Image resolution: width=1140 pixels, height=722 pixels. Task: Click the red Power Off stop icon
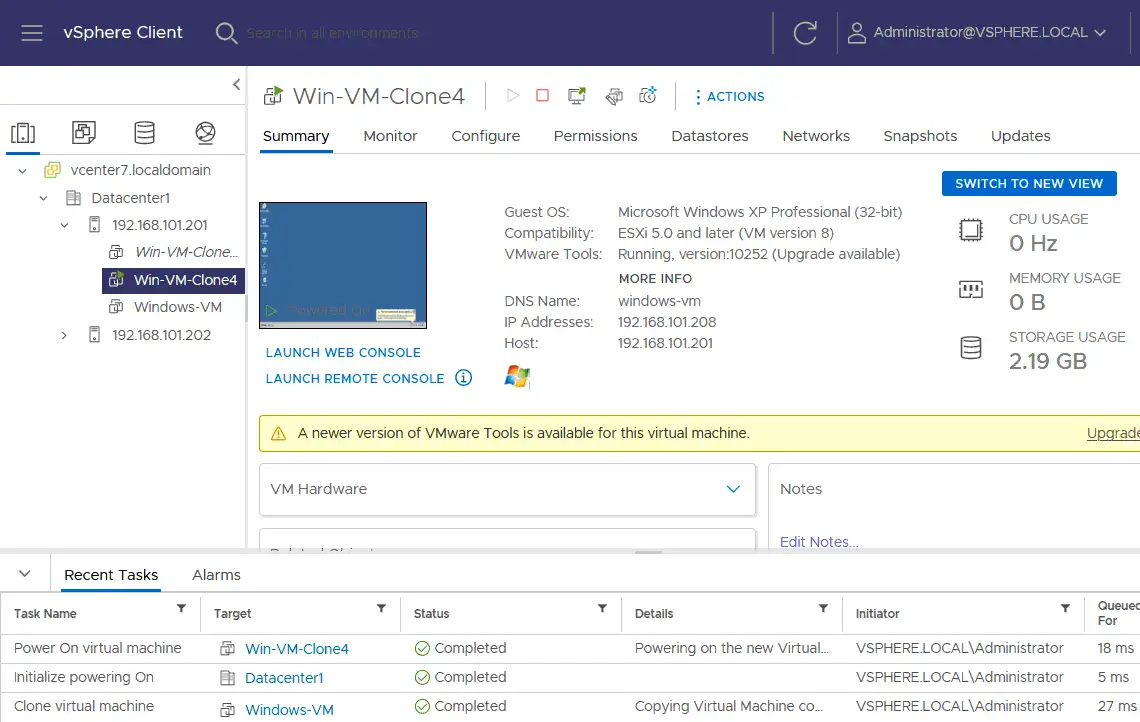click(542, 95)
